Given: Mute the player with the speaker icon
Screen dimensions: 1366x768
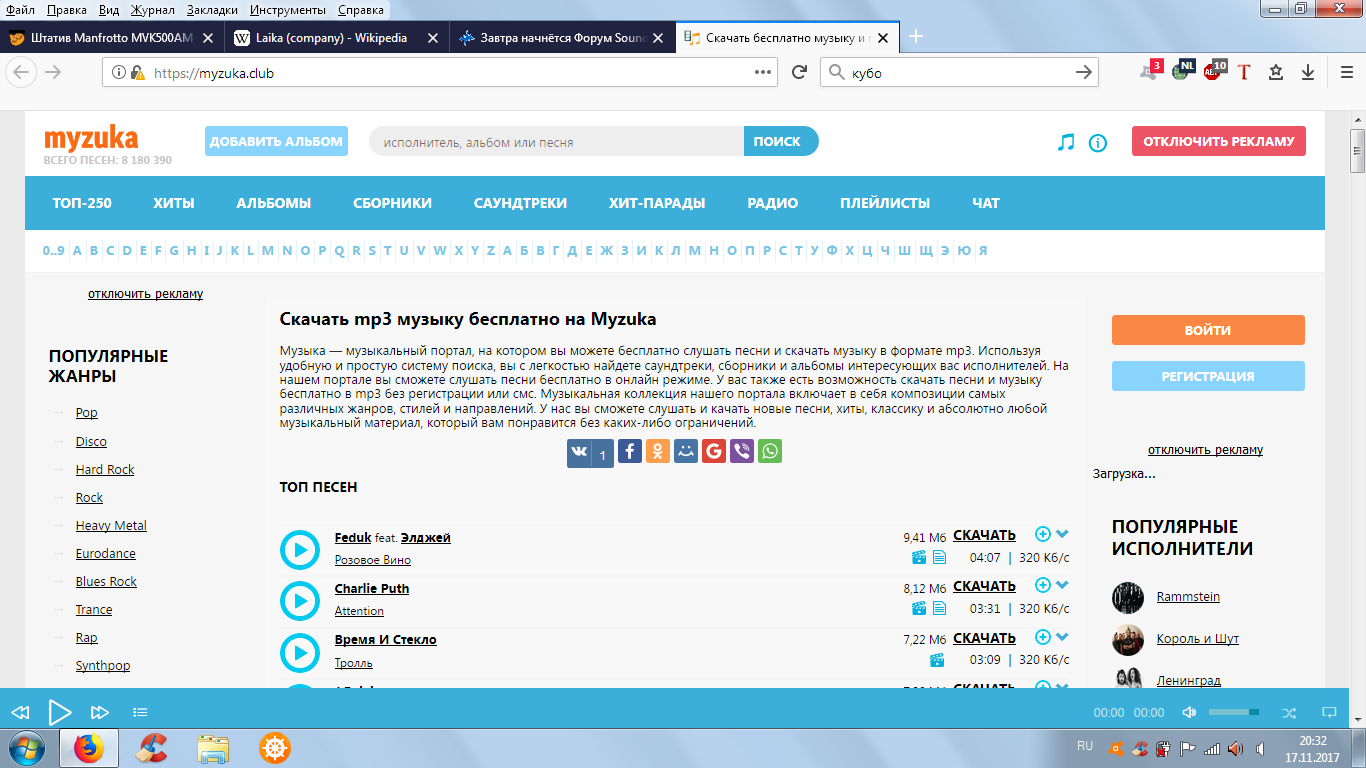Looking at the screenshot, I should [x=1189, y=712].
